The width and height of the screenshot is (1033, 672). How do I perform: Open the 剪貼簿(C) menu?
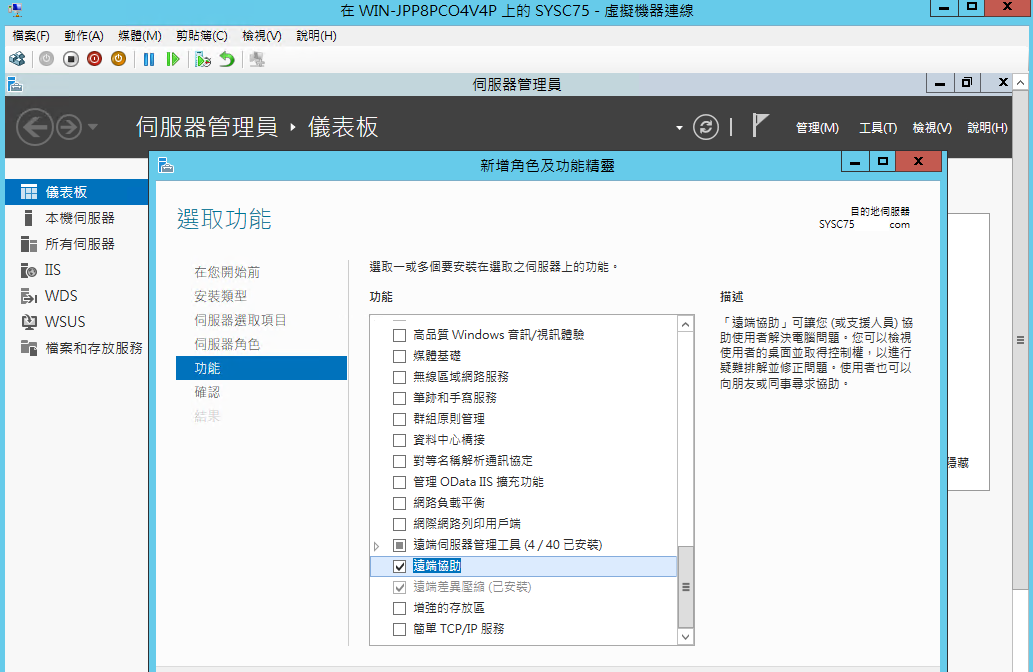click(202, 36)
